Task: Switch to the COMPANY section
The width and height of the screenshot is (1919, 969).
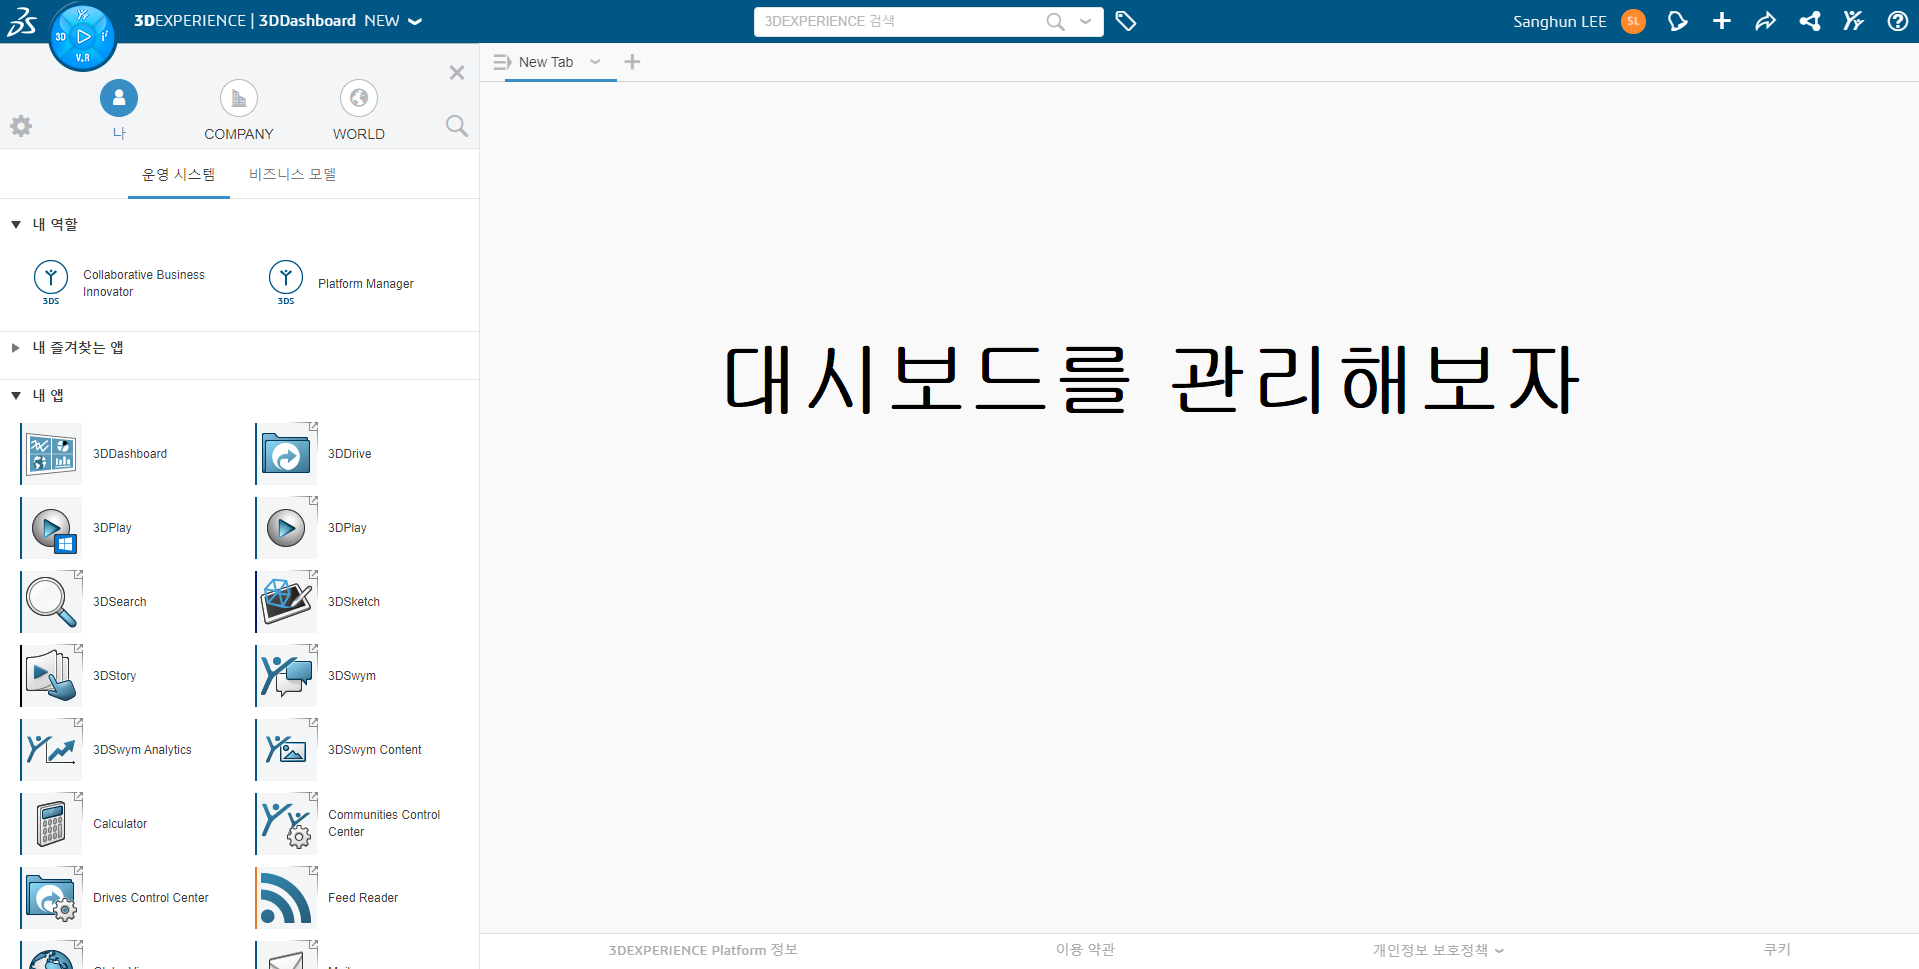Action: pyautogui.click(x=239, y=110)
